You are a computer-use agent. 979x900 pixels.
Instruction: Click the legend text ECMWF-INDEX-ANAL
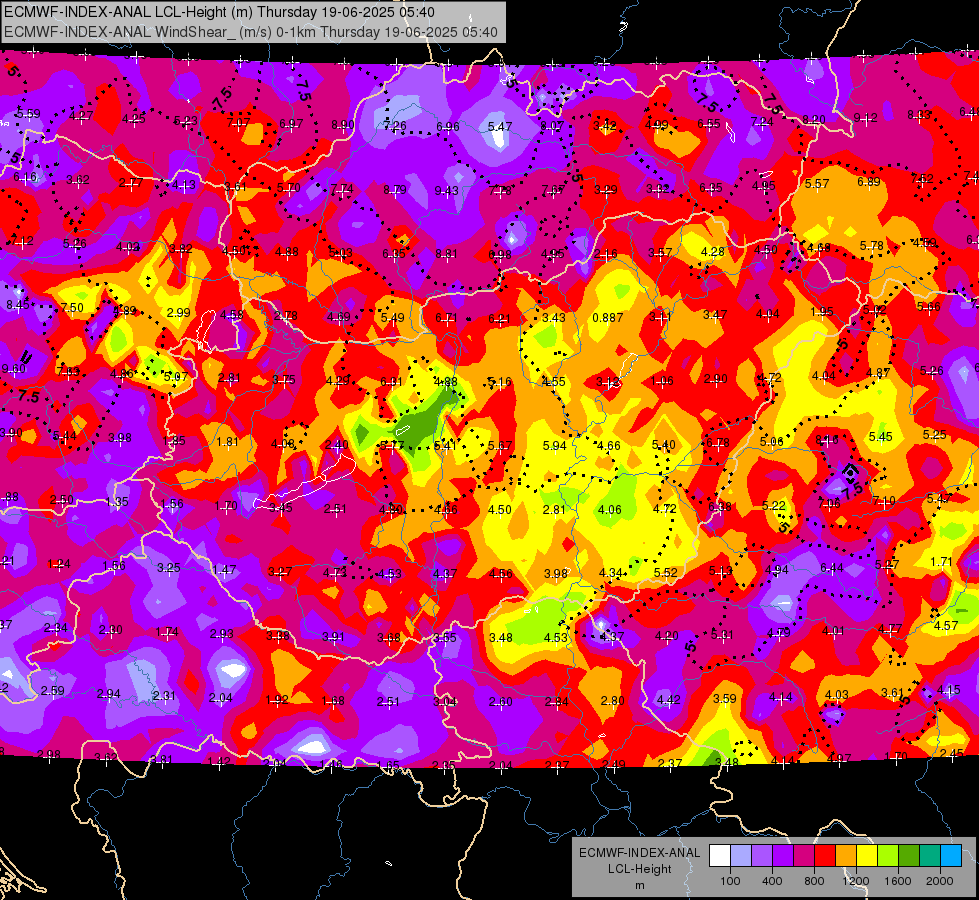tap(639, 853)
